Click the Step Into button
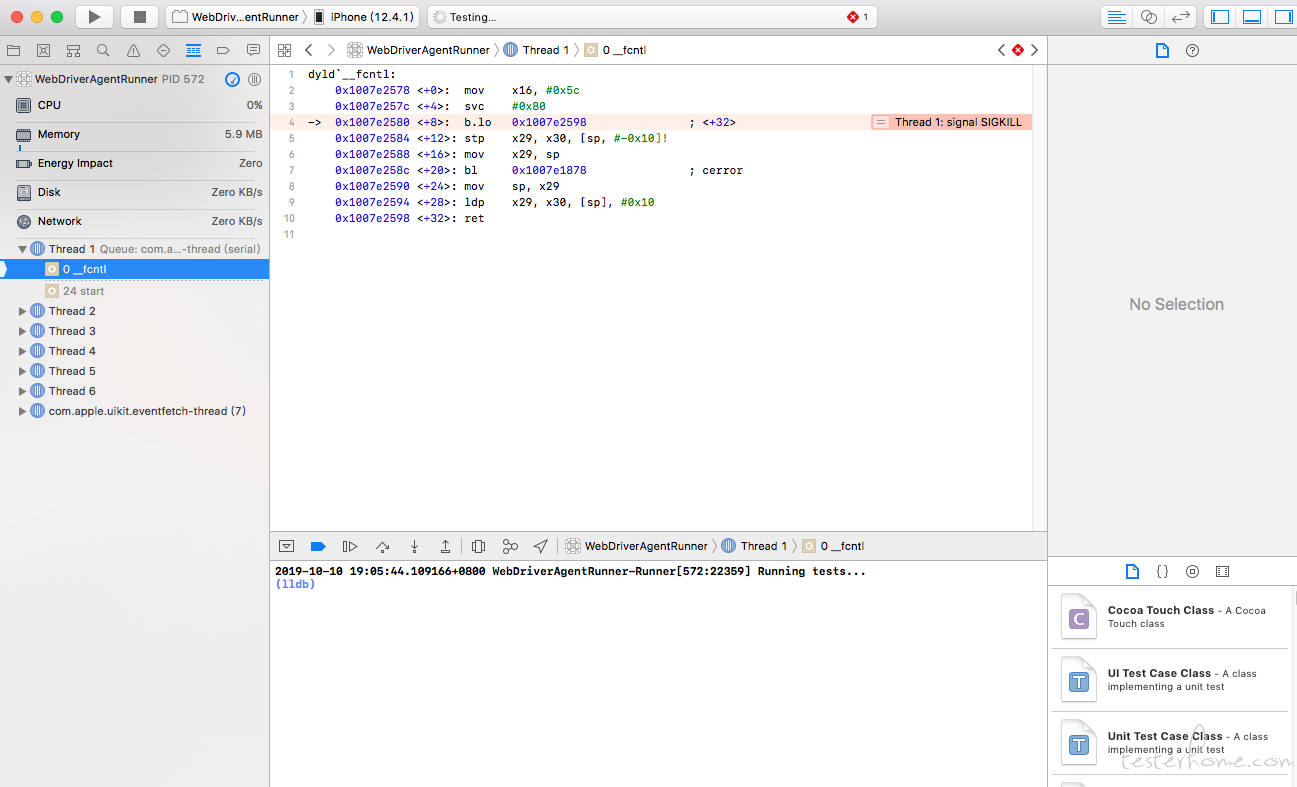This screenshot has height=787, width=1297. point(414,546)
